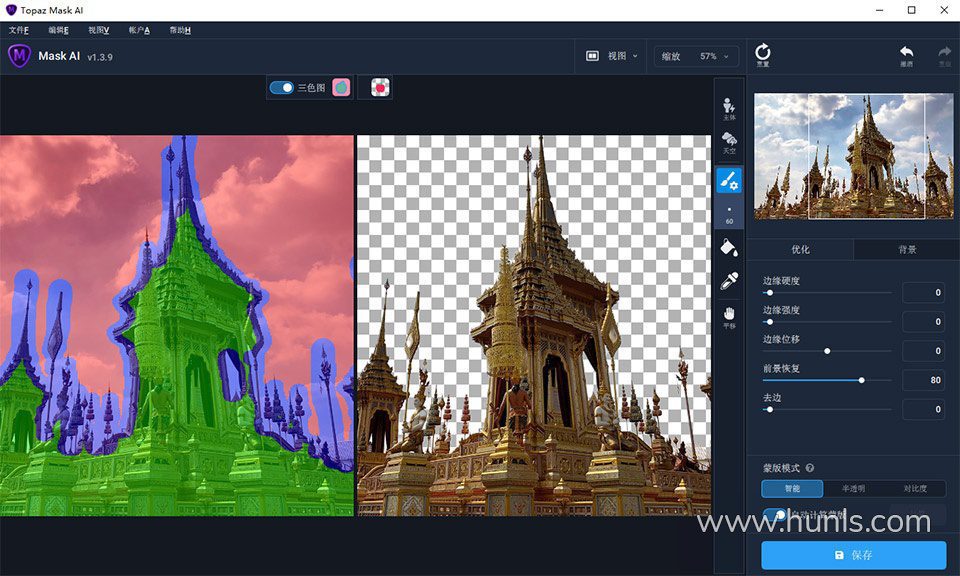Choose the 半透明 mask mode
The image size is (960, 576).
click(x=854, y=489)
